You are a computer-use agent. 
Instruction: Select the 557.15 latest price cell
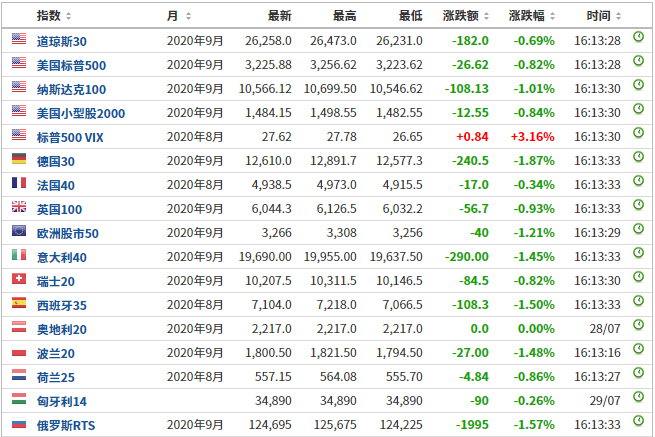click(x=273, y=377)
